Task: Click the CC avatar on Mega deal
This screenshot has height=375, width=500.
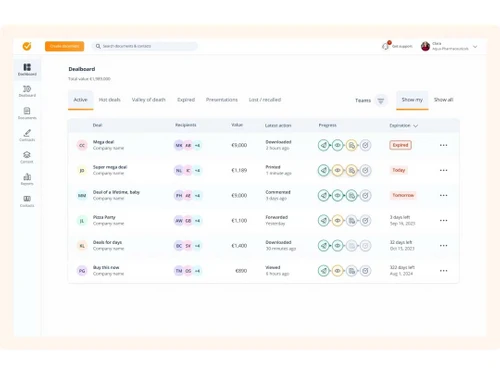Action: pyautogui.click(x=82, y=145)
